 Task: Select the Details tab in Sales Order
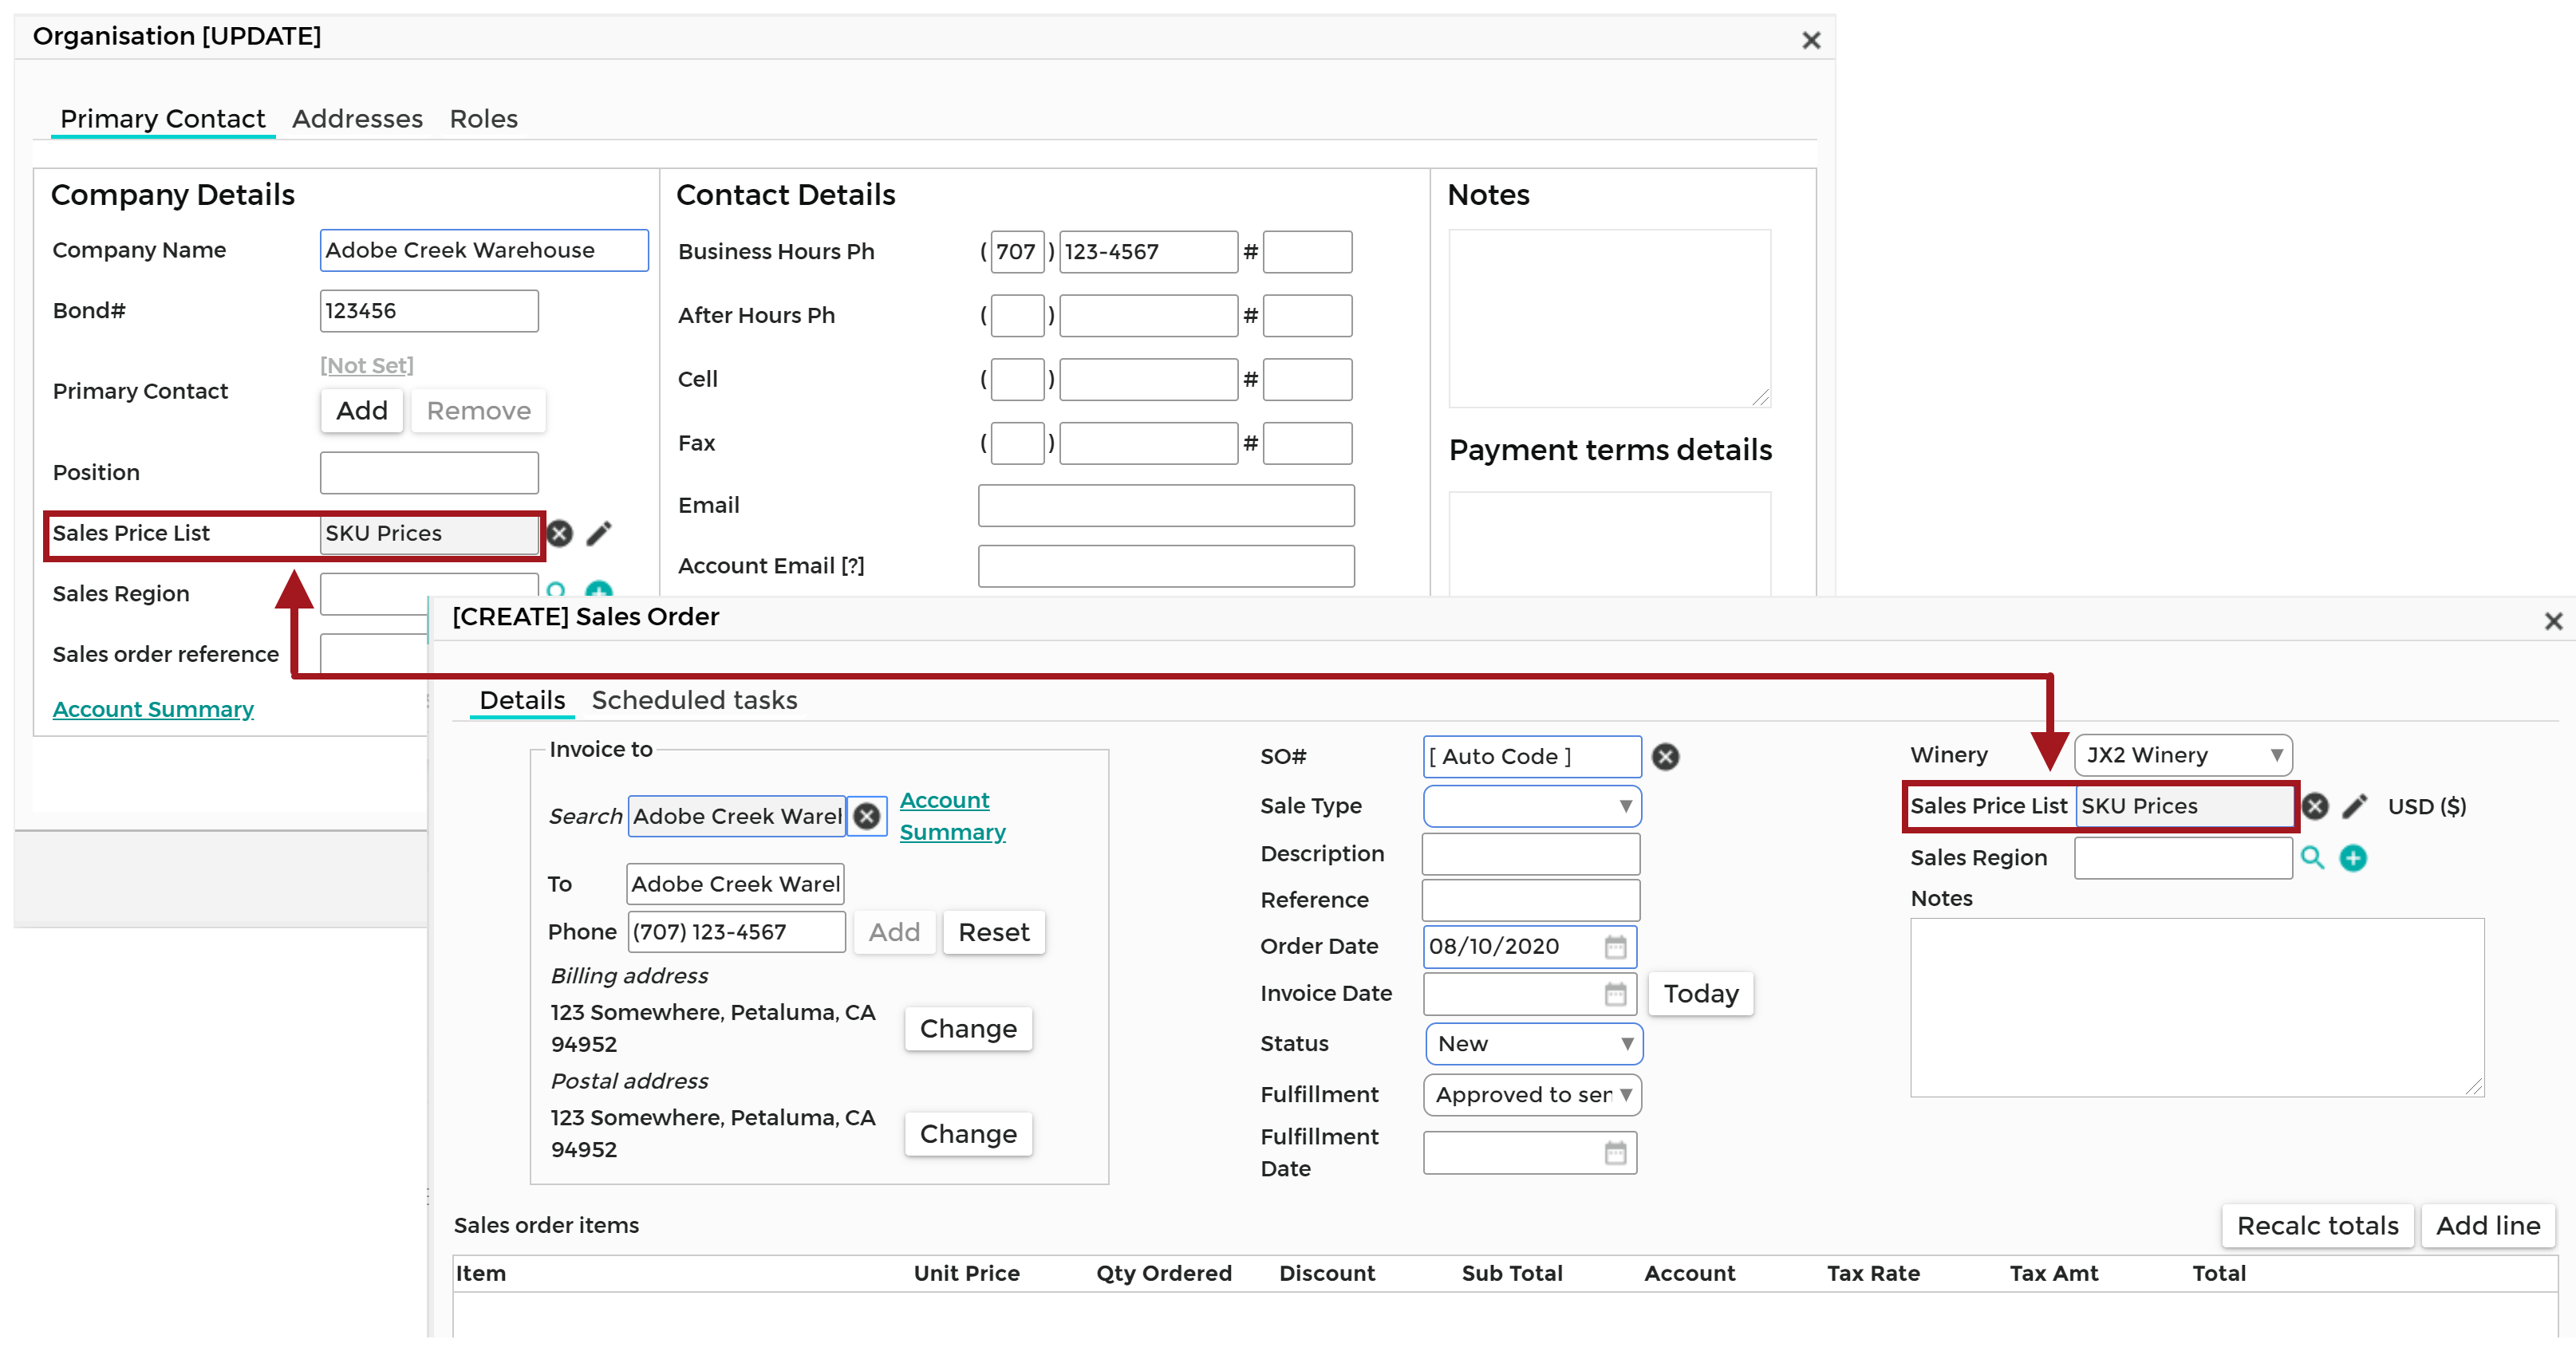point(522,700)
